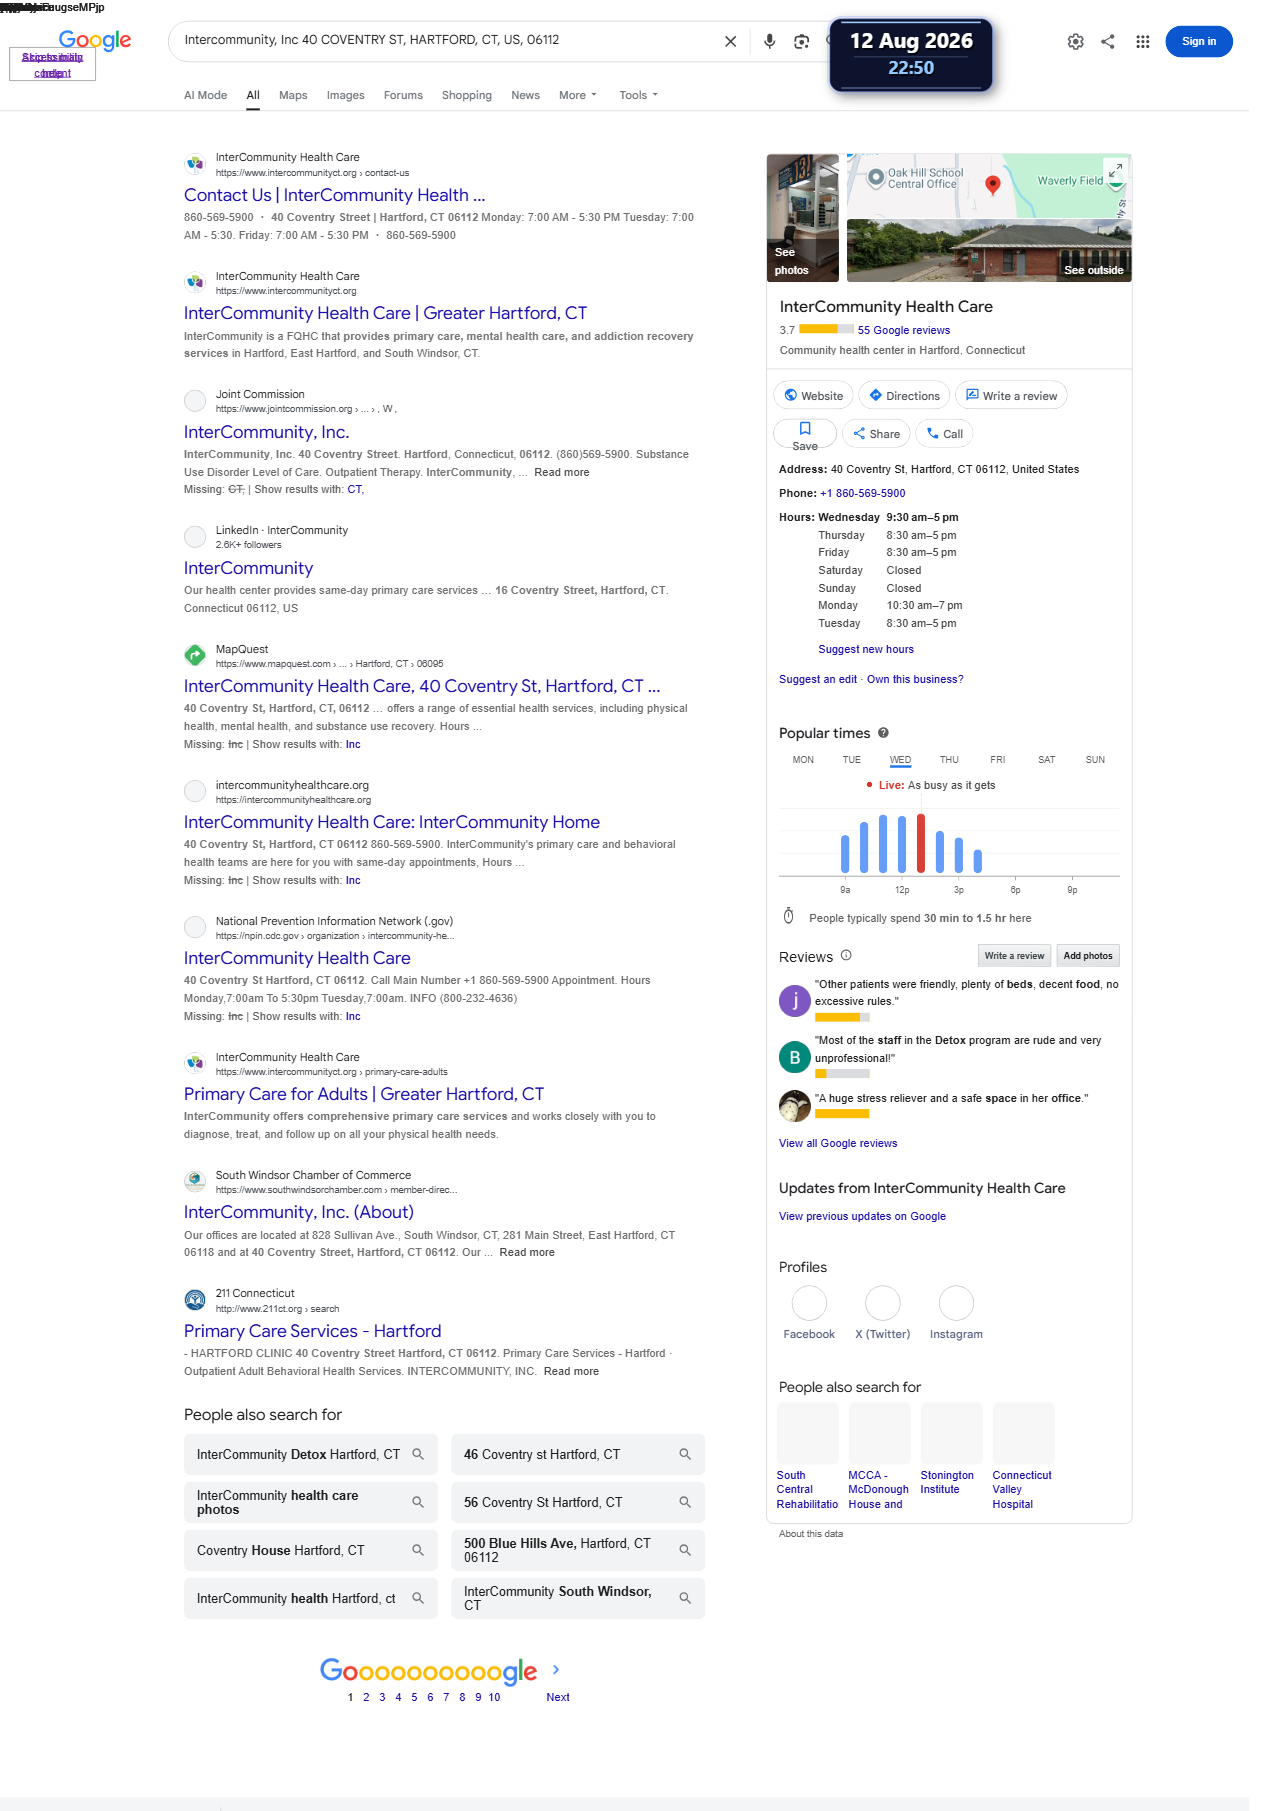The width and height of the screenshot is (1264, 1811).
Task: Clear the search box with X icon
Action: pos(730,41)
